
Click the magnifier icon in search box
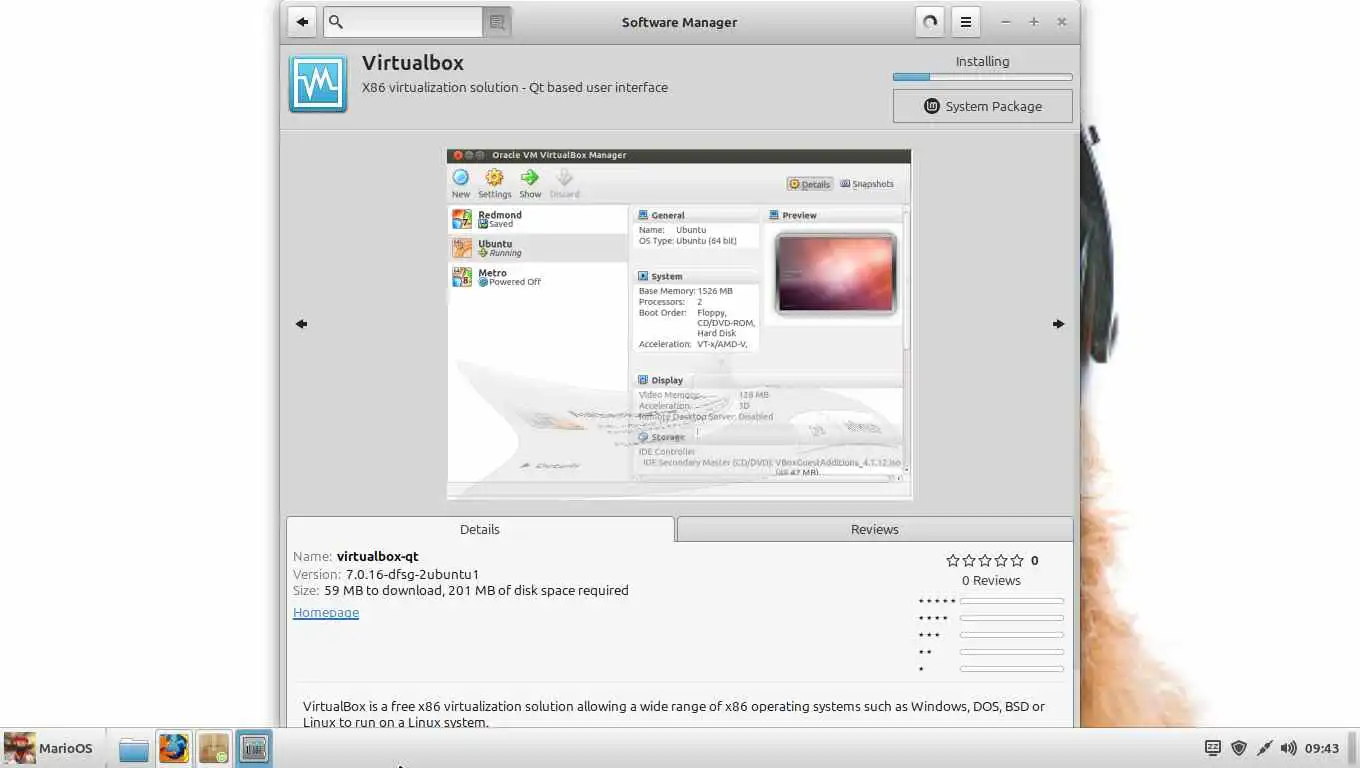click(336, 22)
